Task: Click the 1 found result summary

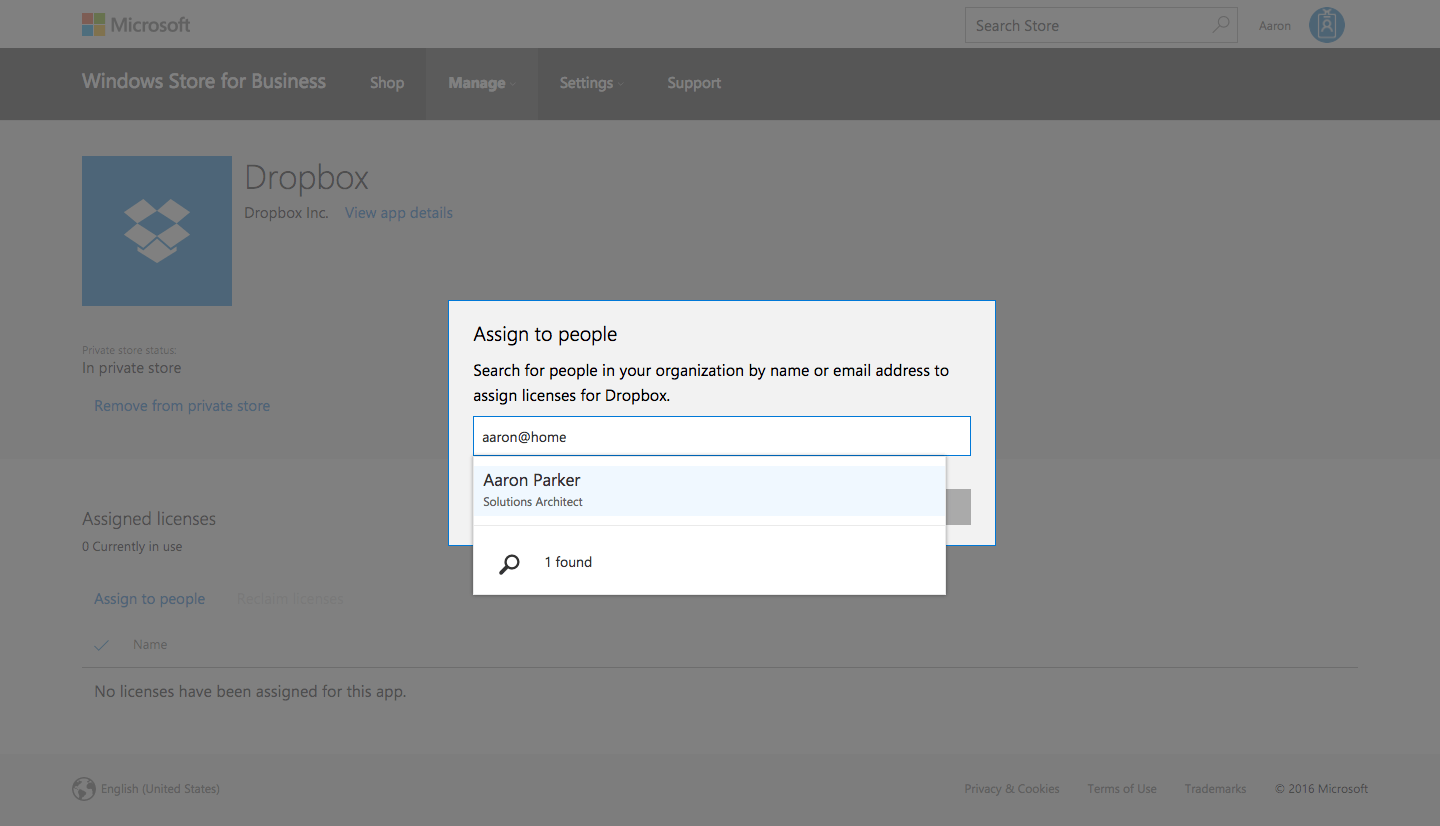Action: click(568, 563)
